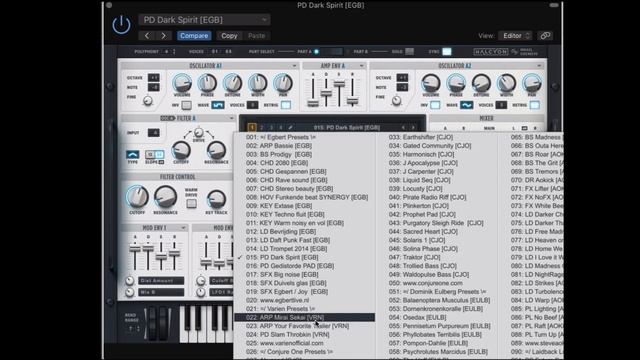Expand the Mod Env 1 header menu
Image resolution: width=640 pixels, height=360 pixels.
click(x=183, y=228)
